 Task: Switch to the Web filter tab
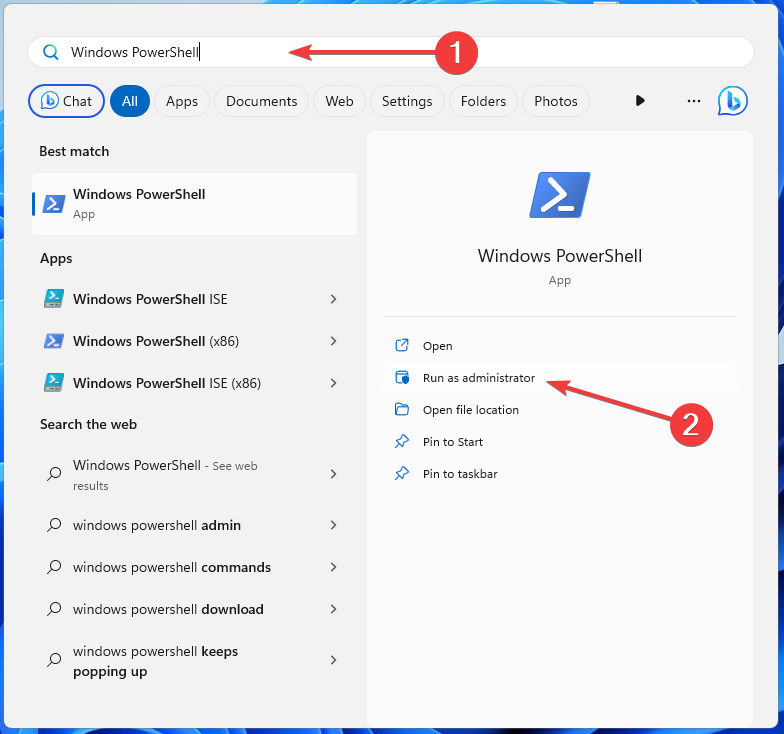pos(340,101)
